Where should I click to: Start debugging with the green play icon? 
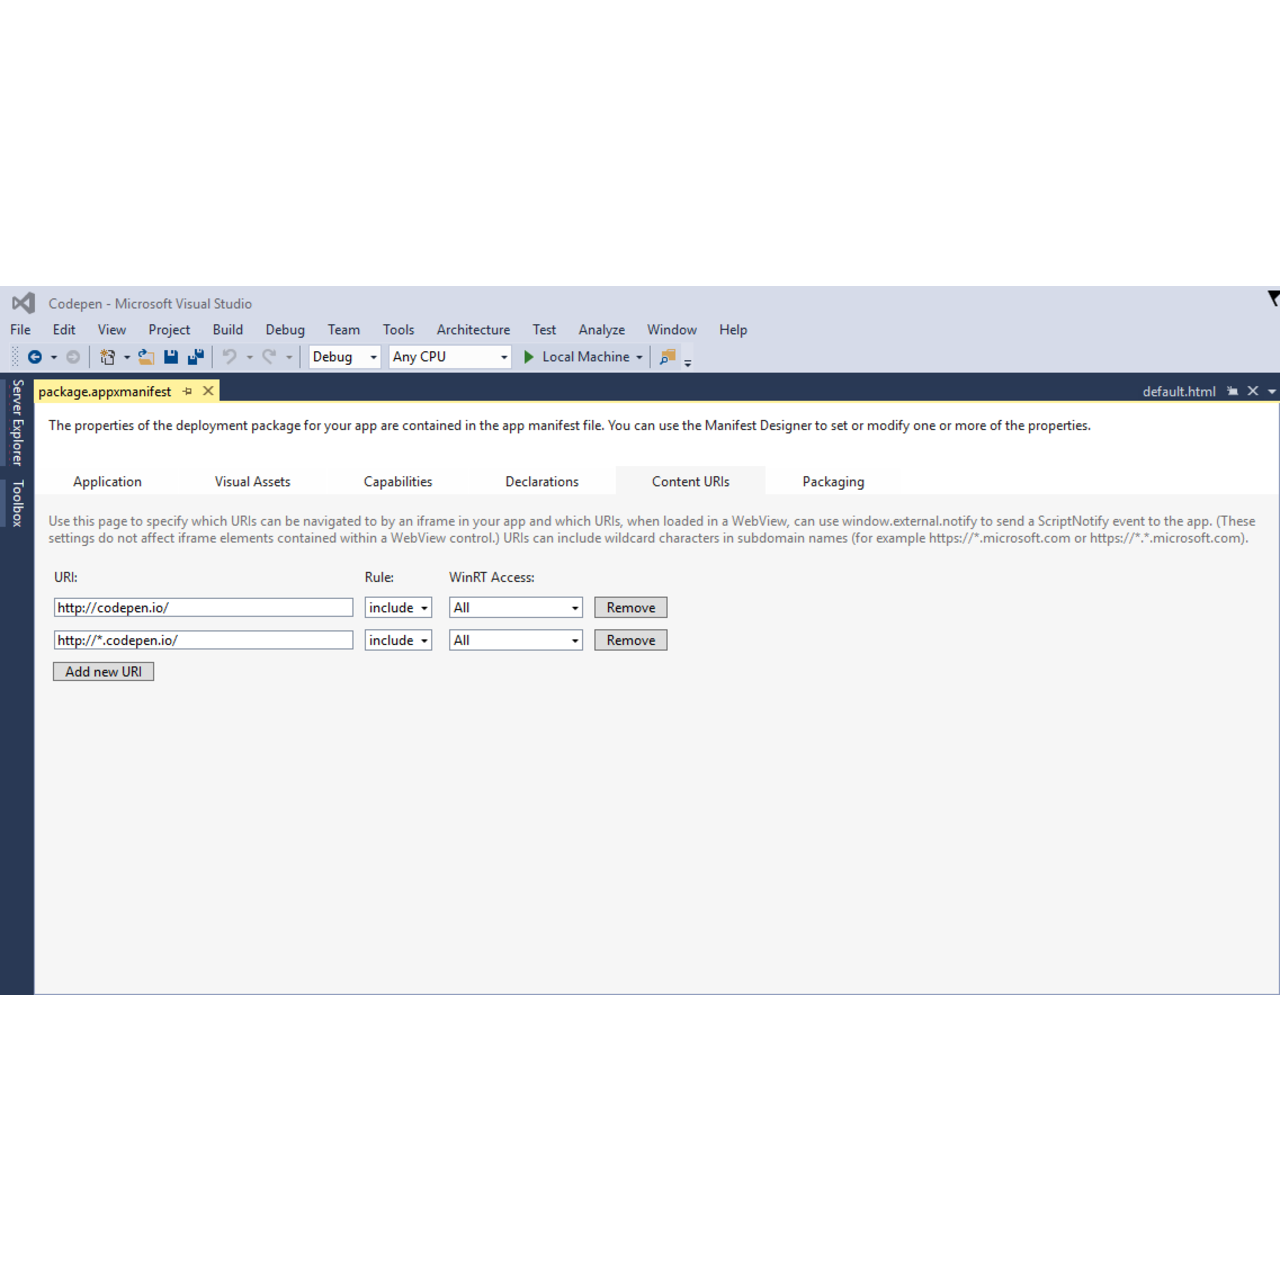pos(529,357)
